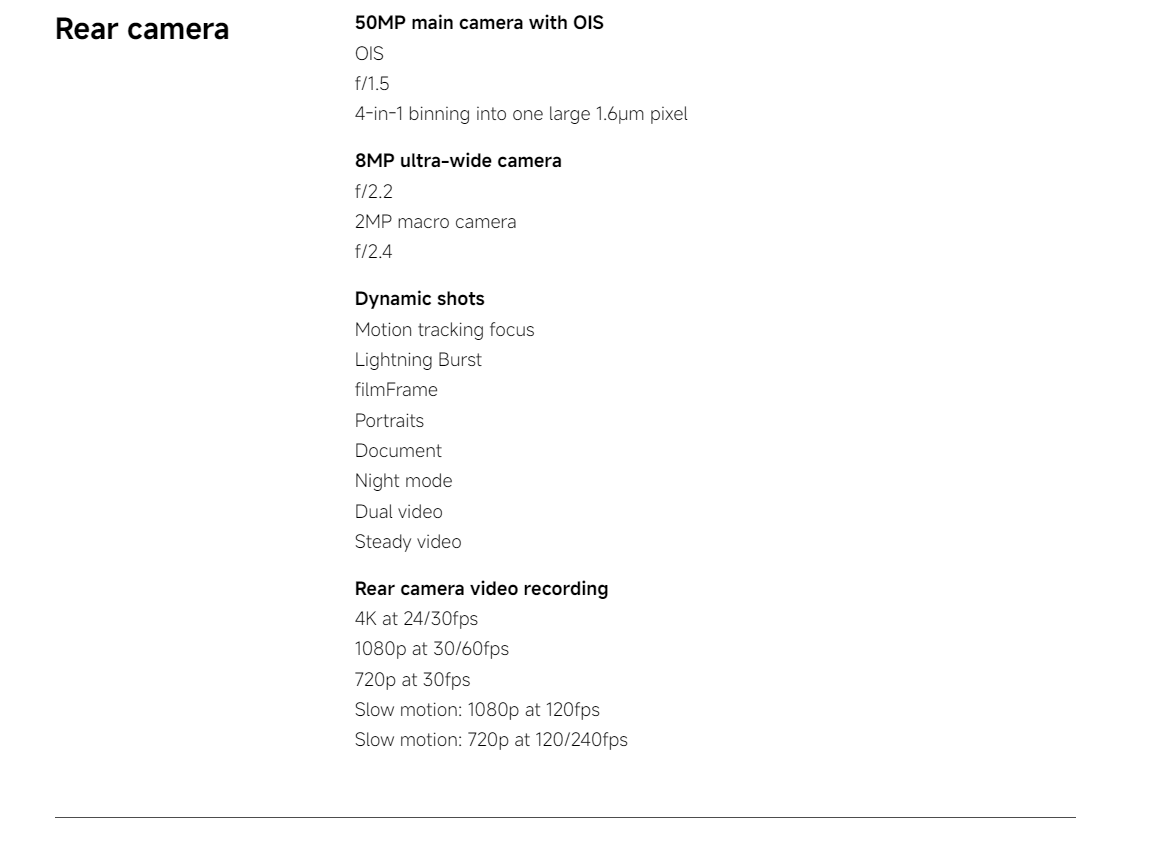Screen dimensions: 1165x845
Task: Click the f/1.5 aperture text
Action: click(372, 84)
